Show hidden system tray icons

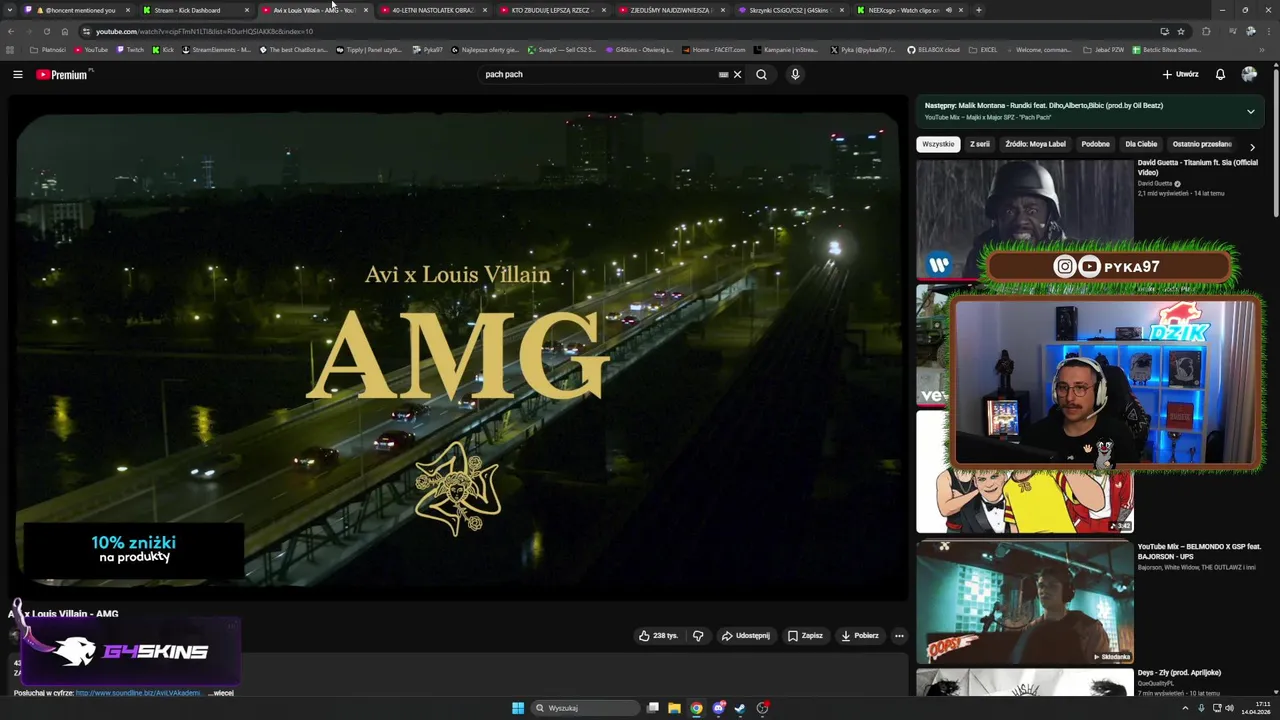pos(1184,708)
